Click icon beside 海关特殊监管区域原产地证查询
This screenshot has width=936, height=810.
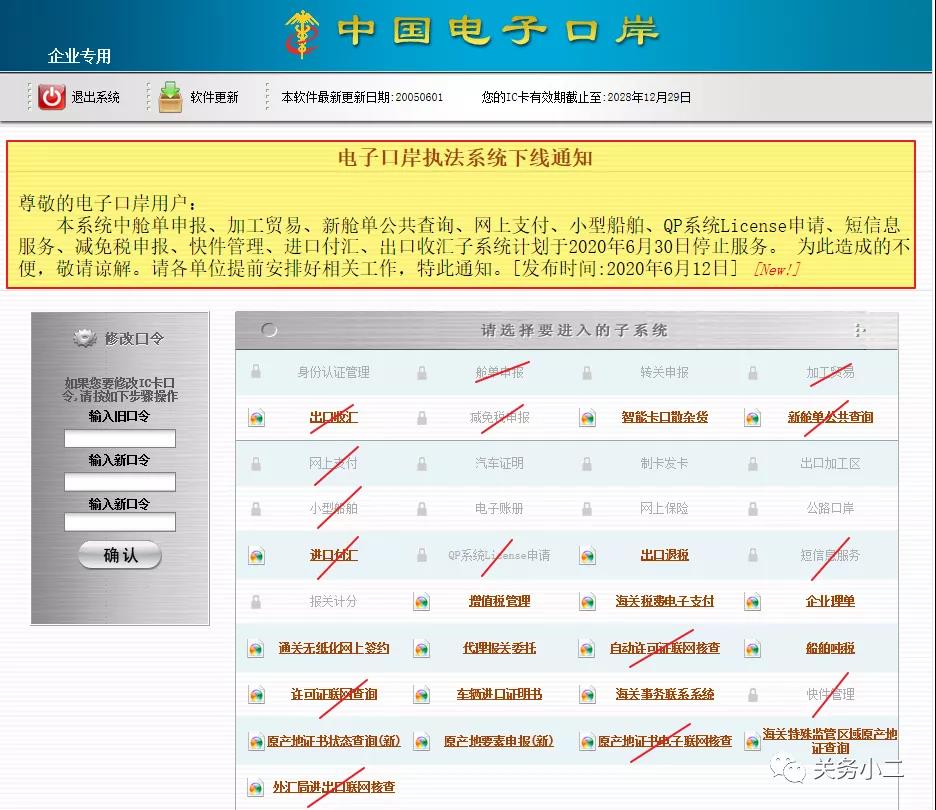[x=753, y=741]
